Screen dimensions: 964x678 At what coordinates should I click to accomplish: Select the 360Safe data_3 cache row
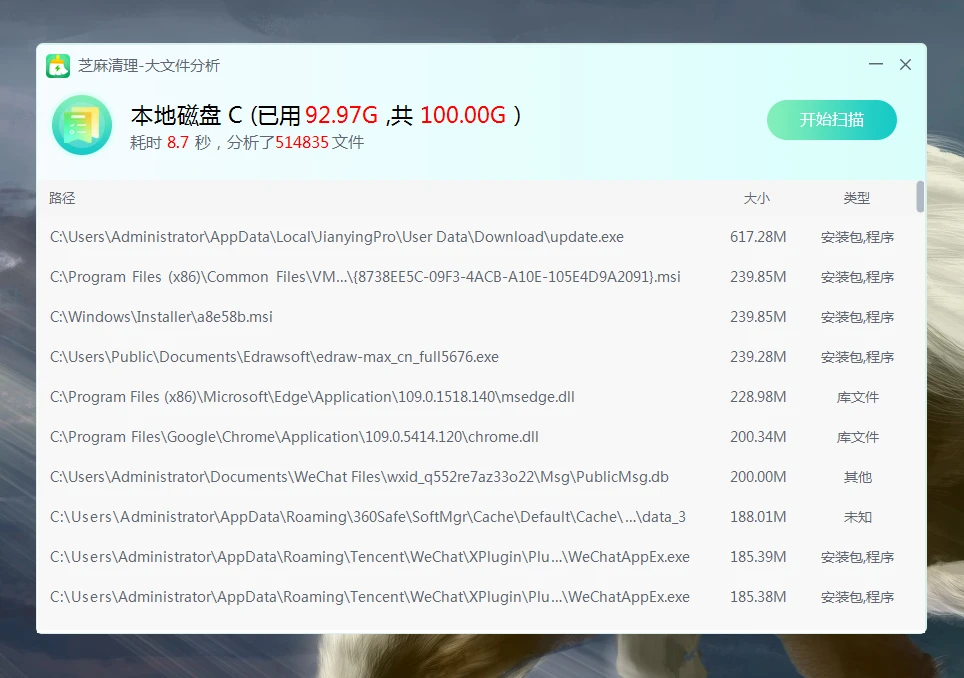[367, 517]
